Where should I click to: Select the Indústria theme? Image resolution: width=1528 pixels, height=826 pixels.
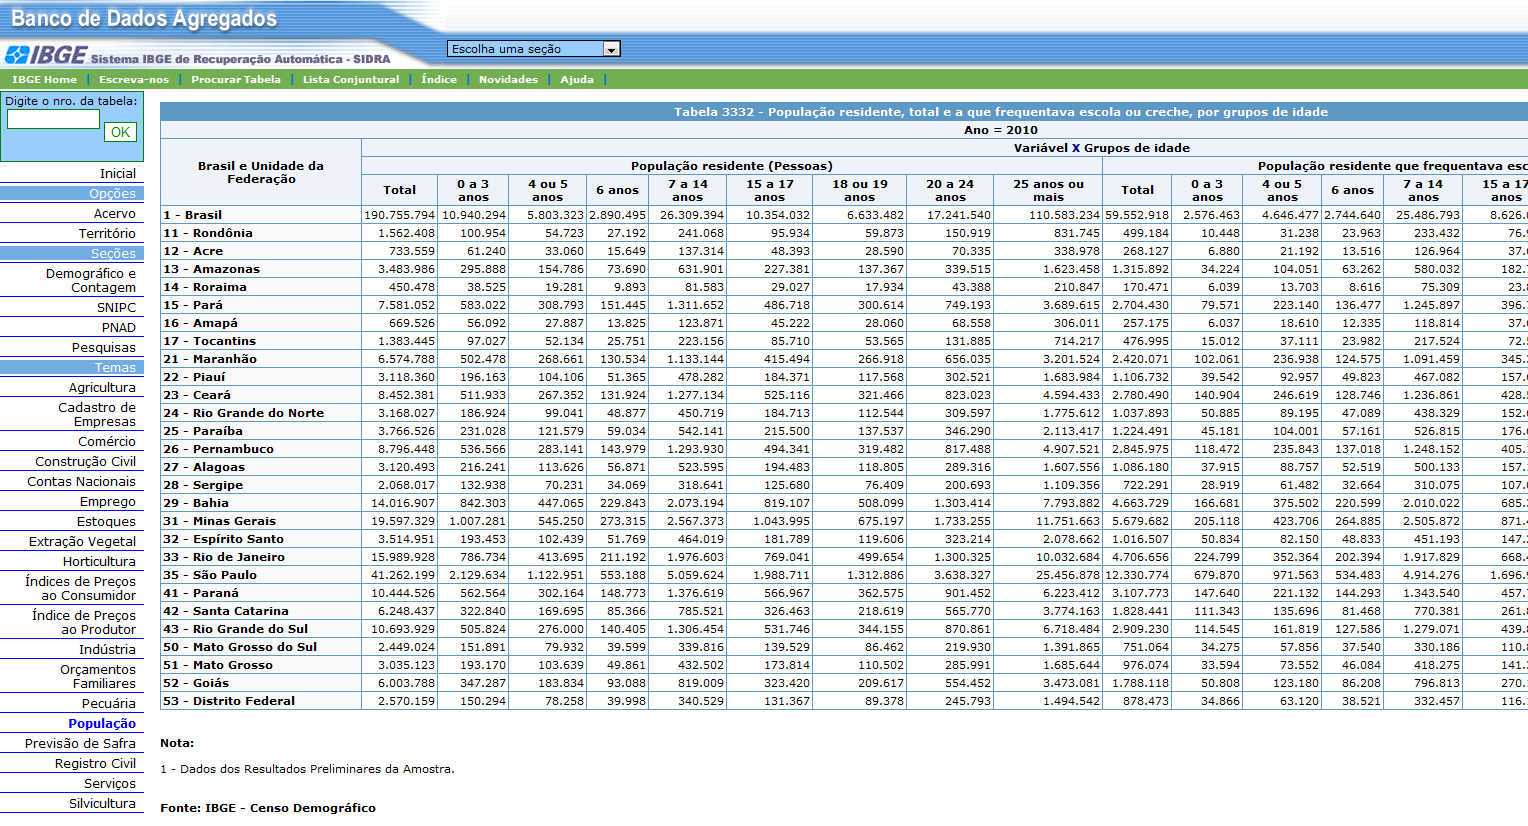tap(107, 649)
